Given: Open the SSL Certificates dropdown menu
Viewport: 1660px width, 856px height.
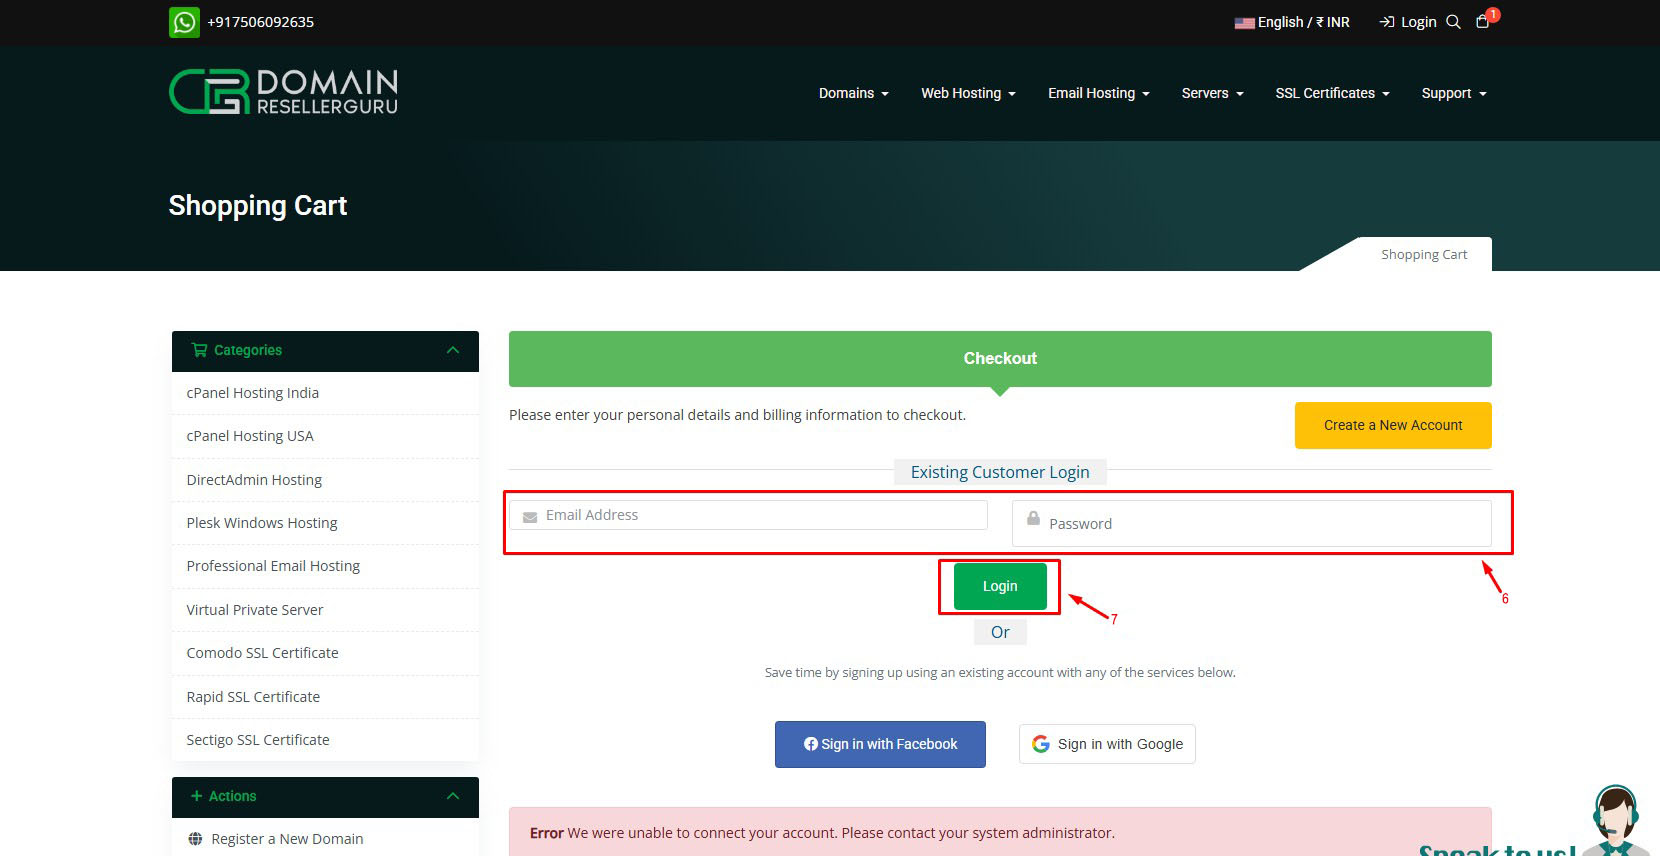Looking at the screenshot, I should pos(1331,93).
